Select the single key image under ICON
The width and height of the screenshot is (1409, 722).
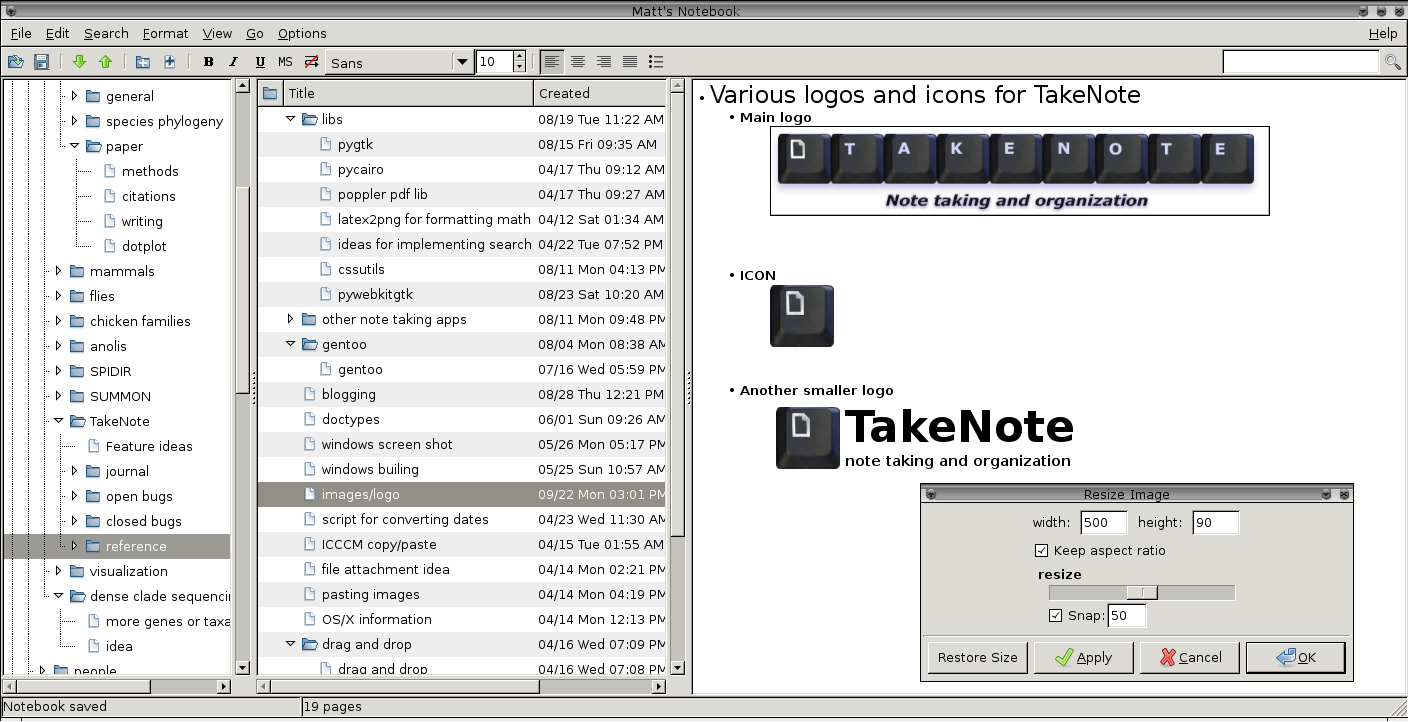(x=802, y=316)
